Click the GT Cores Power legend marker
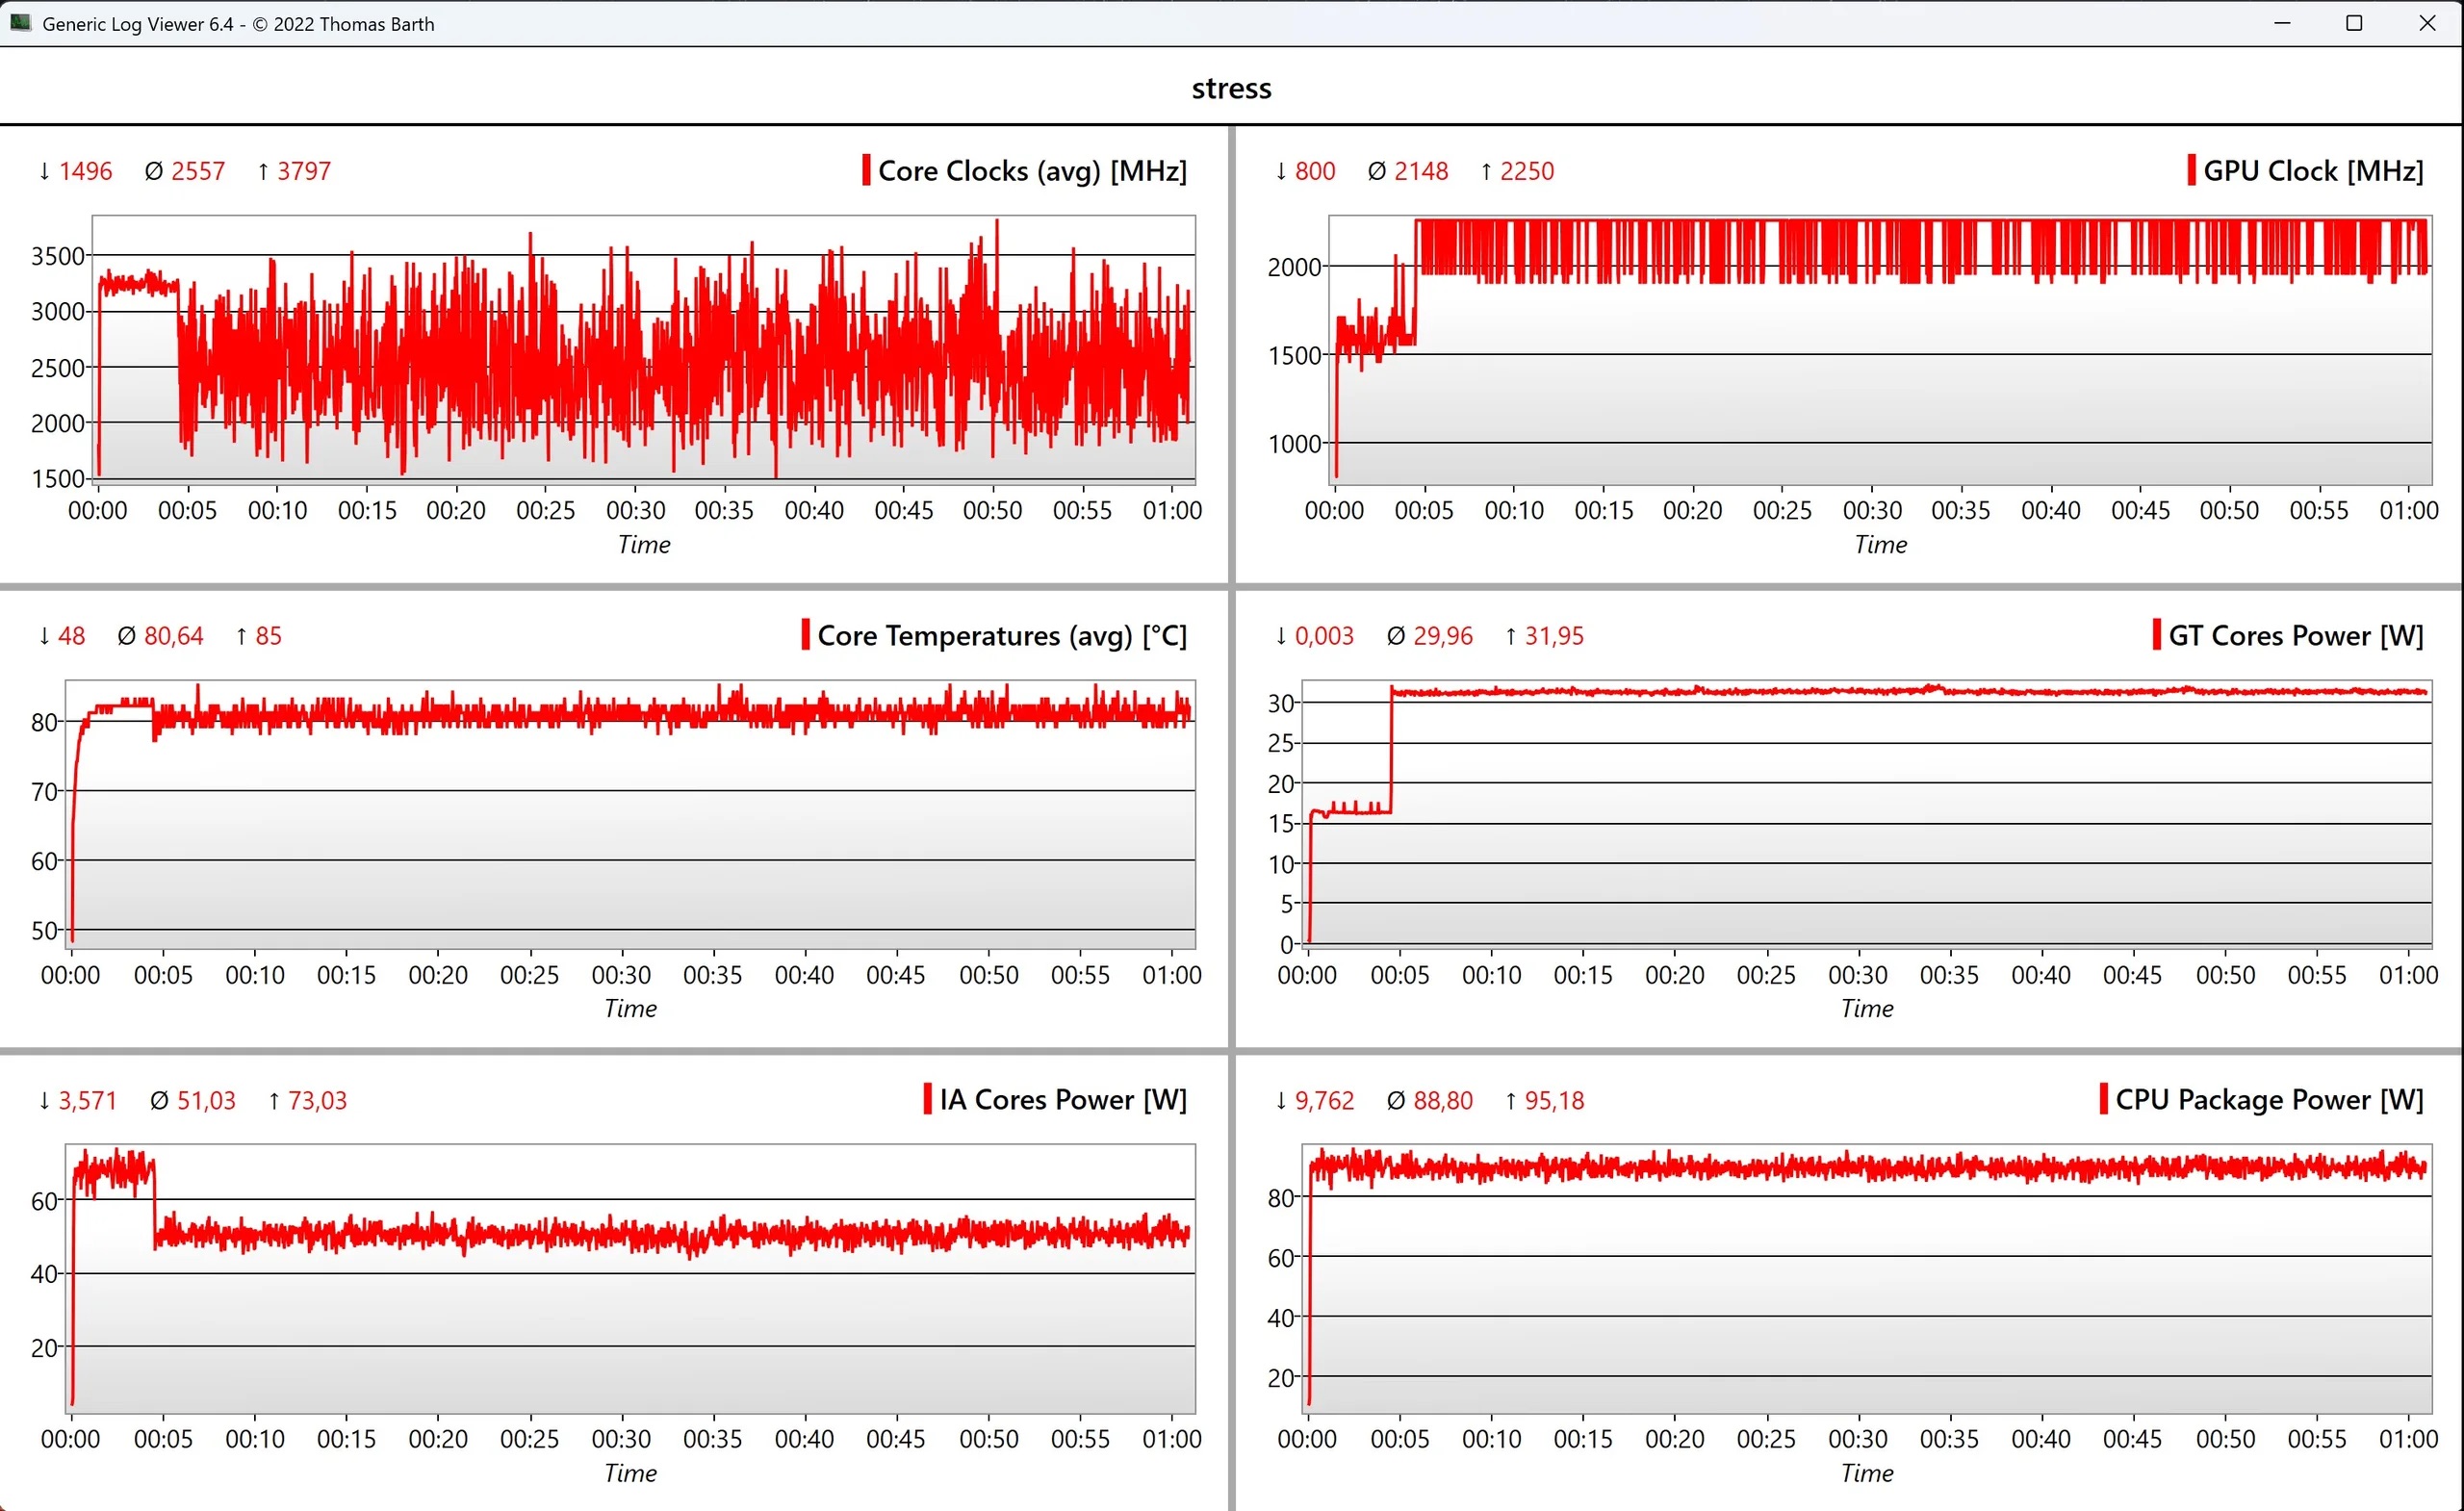This screenshot has height=1511, width=2464. click(2156, 635)
